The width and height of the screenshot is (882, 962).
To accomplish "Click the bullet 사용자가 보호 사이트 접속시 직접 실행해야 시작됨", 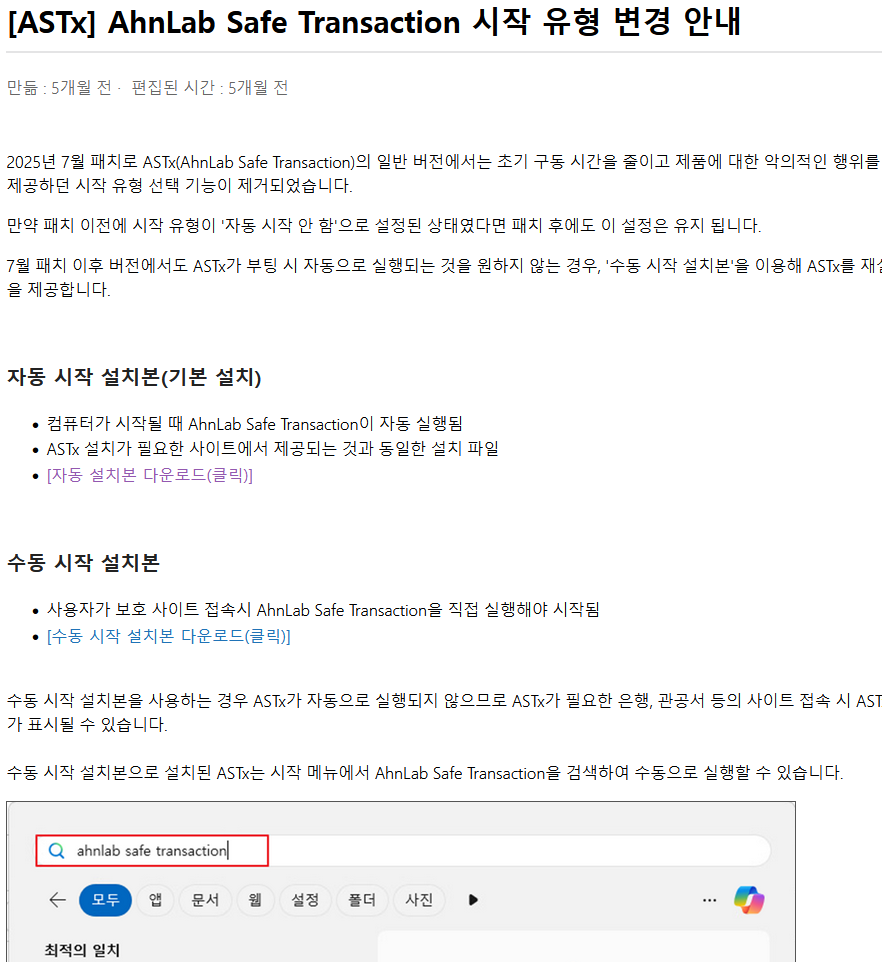I will (323, 610).
